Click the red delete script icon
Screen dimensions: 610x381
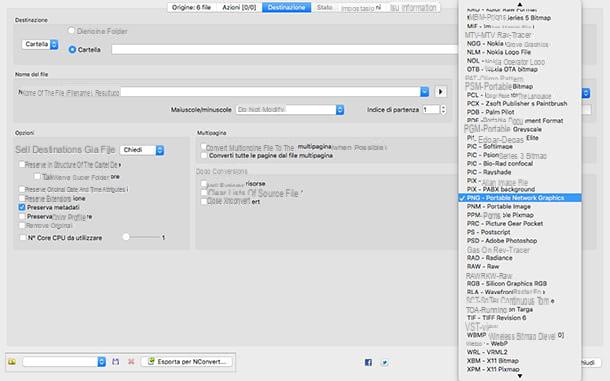(x=131, y=362)
